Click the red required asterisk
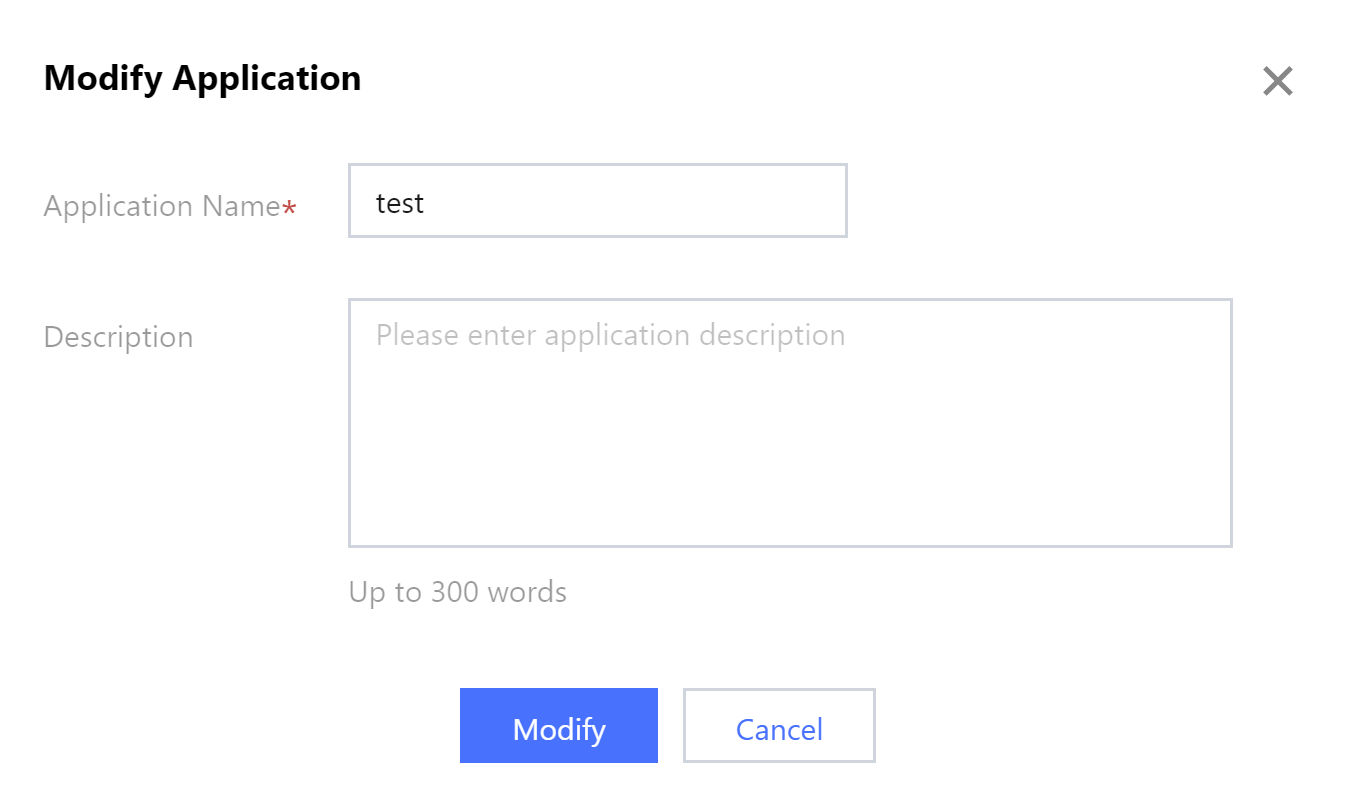 [289, 209]
